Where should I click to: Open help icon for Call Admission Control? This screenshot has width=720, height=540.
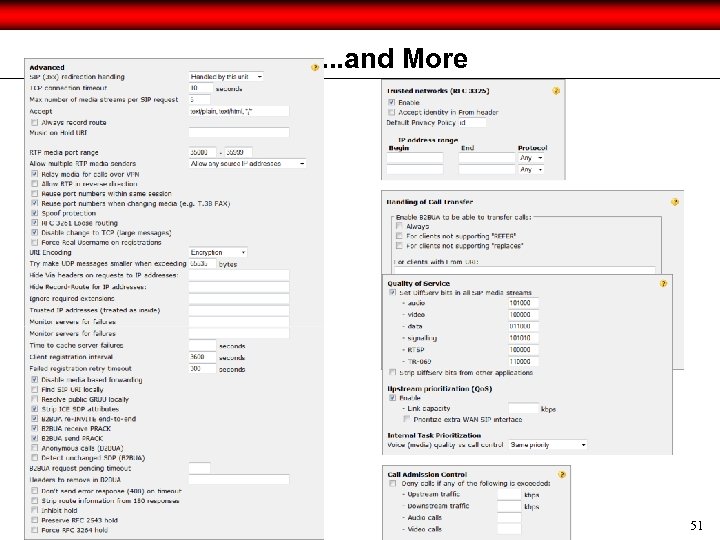click(x=562, y=474)
